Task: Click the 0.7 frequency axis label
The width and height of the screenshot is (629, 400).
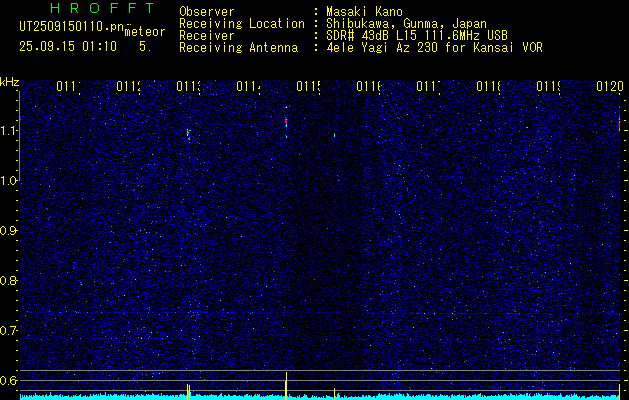Action: point(9,331)
